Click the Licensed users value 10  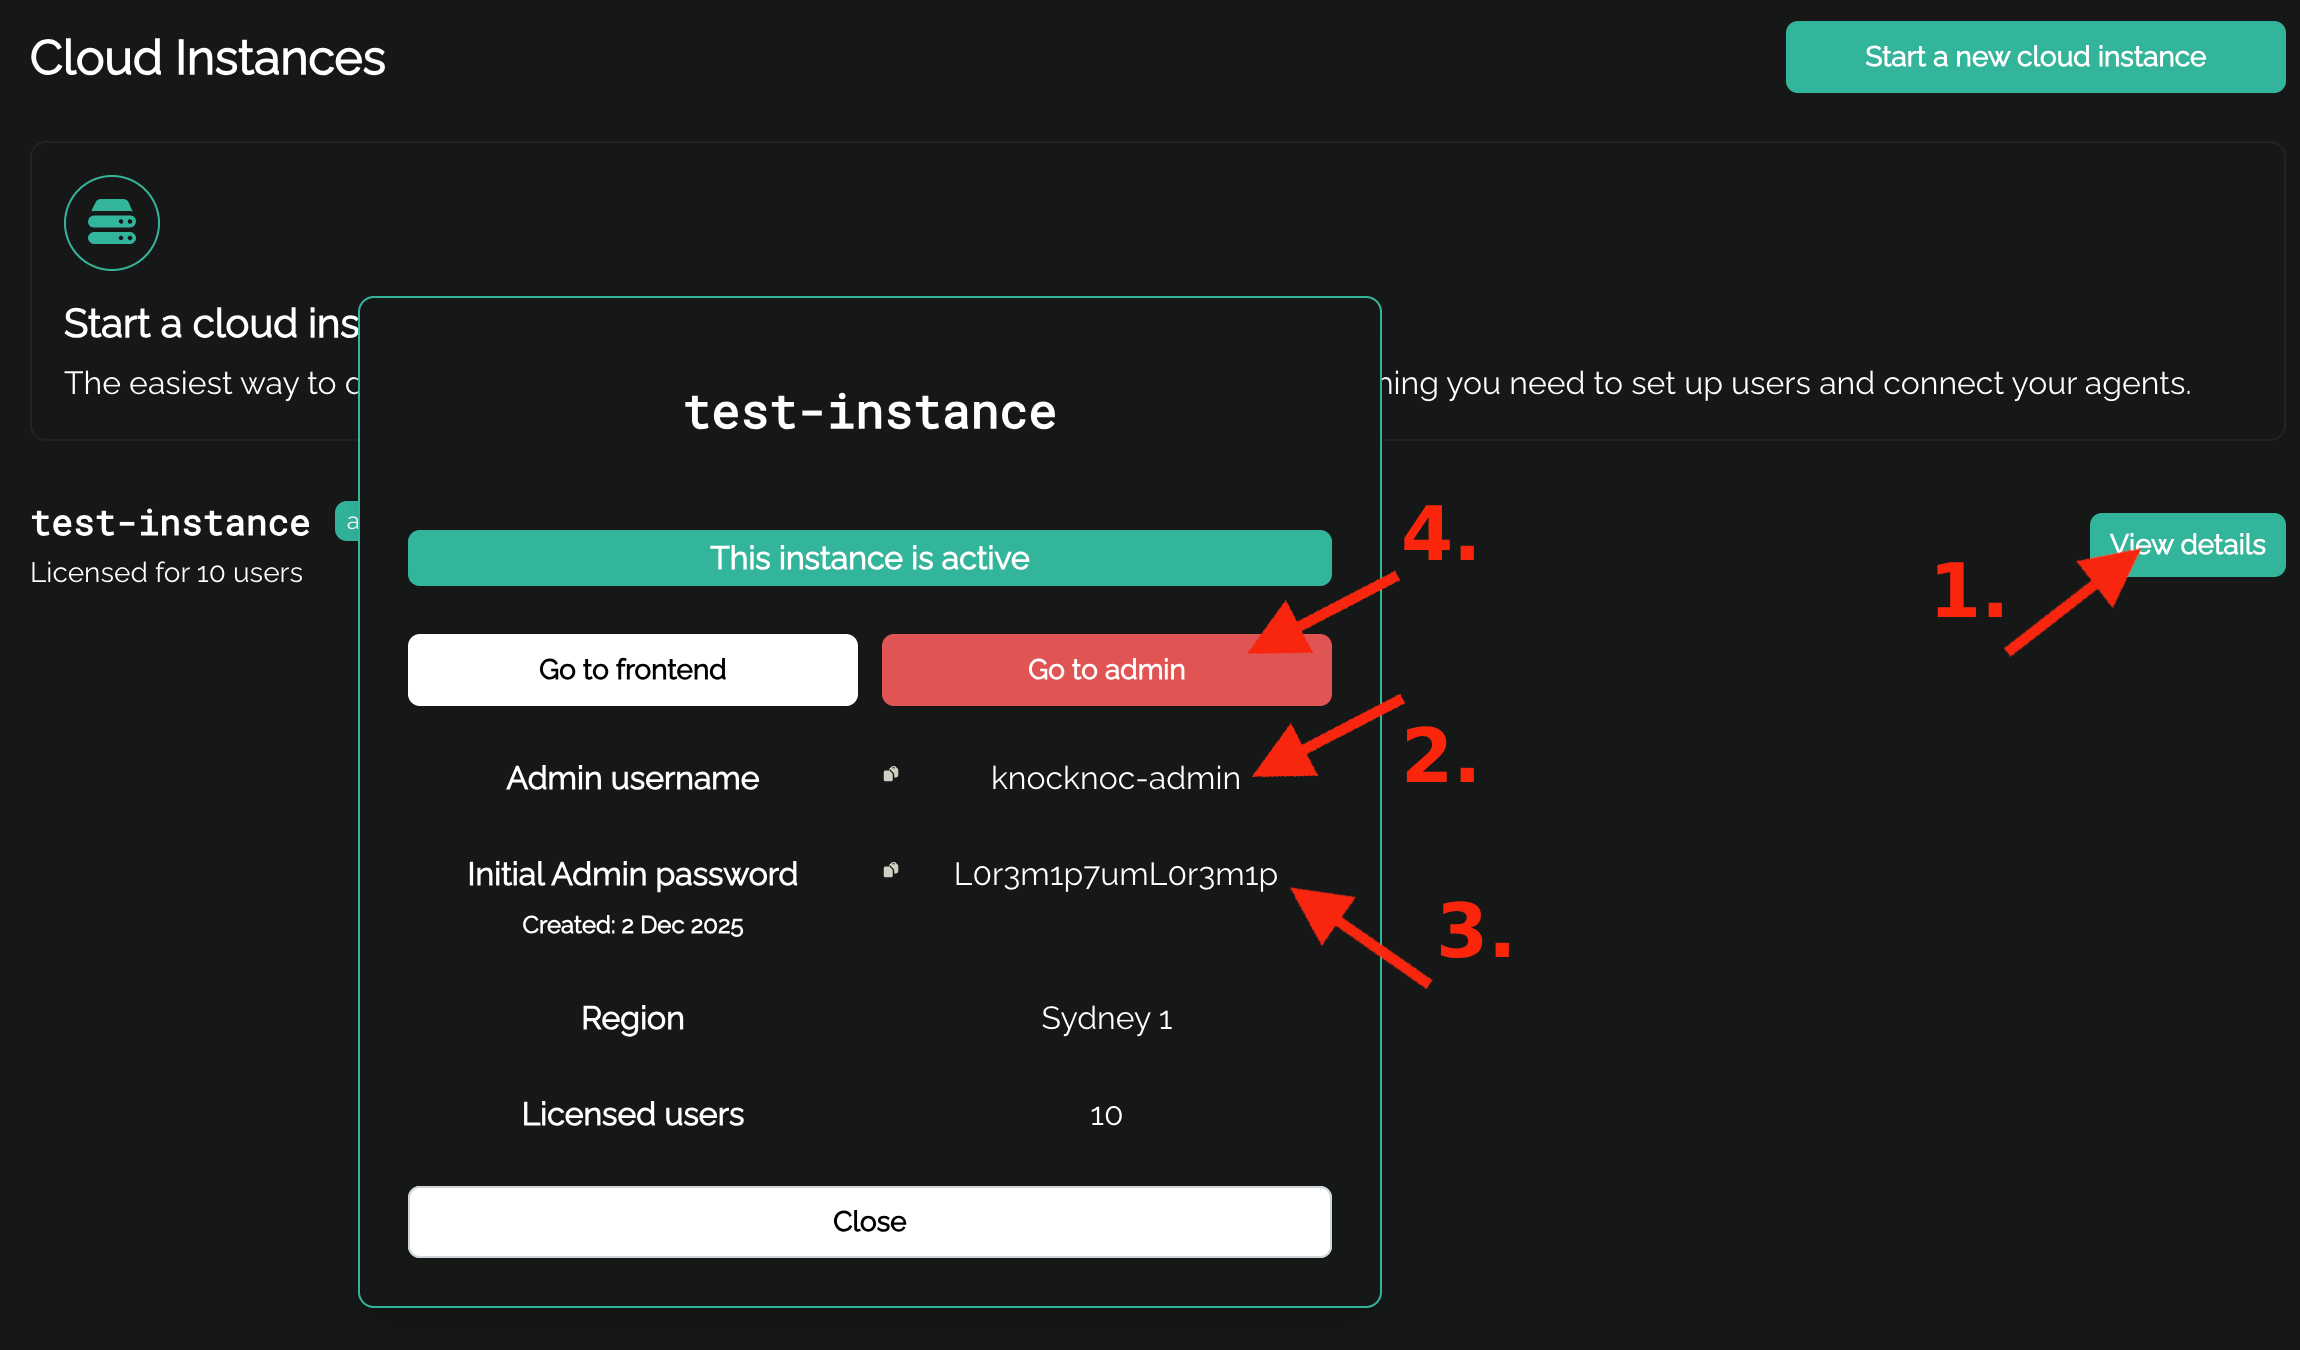(1105, 1114)
